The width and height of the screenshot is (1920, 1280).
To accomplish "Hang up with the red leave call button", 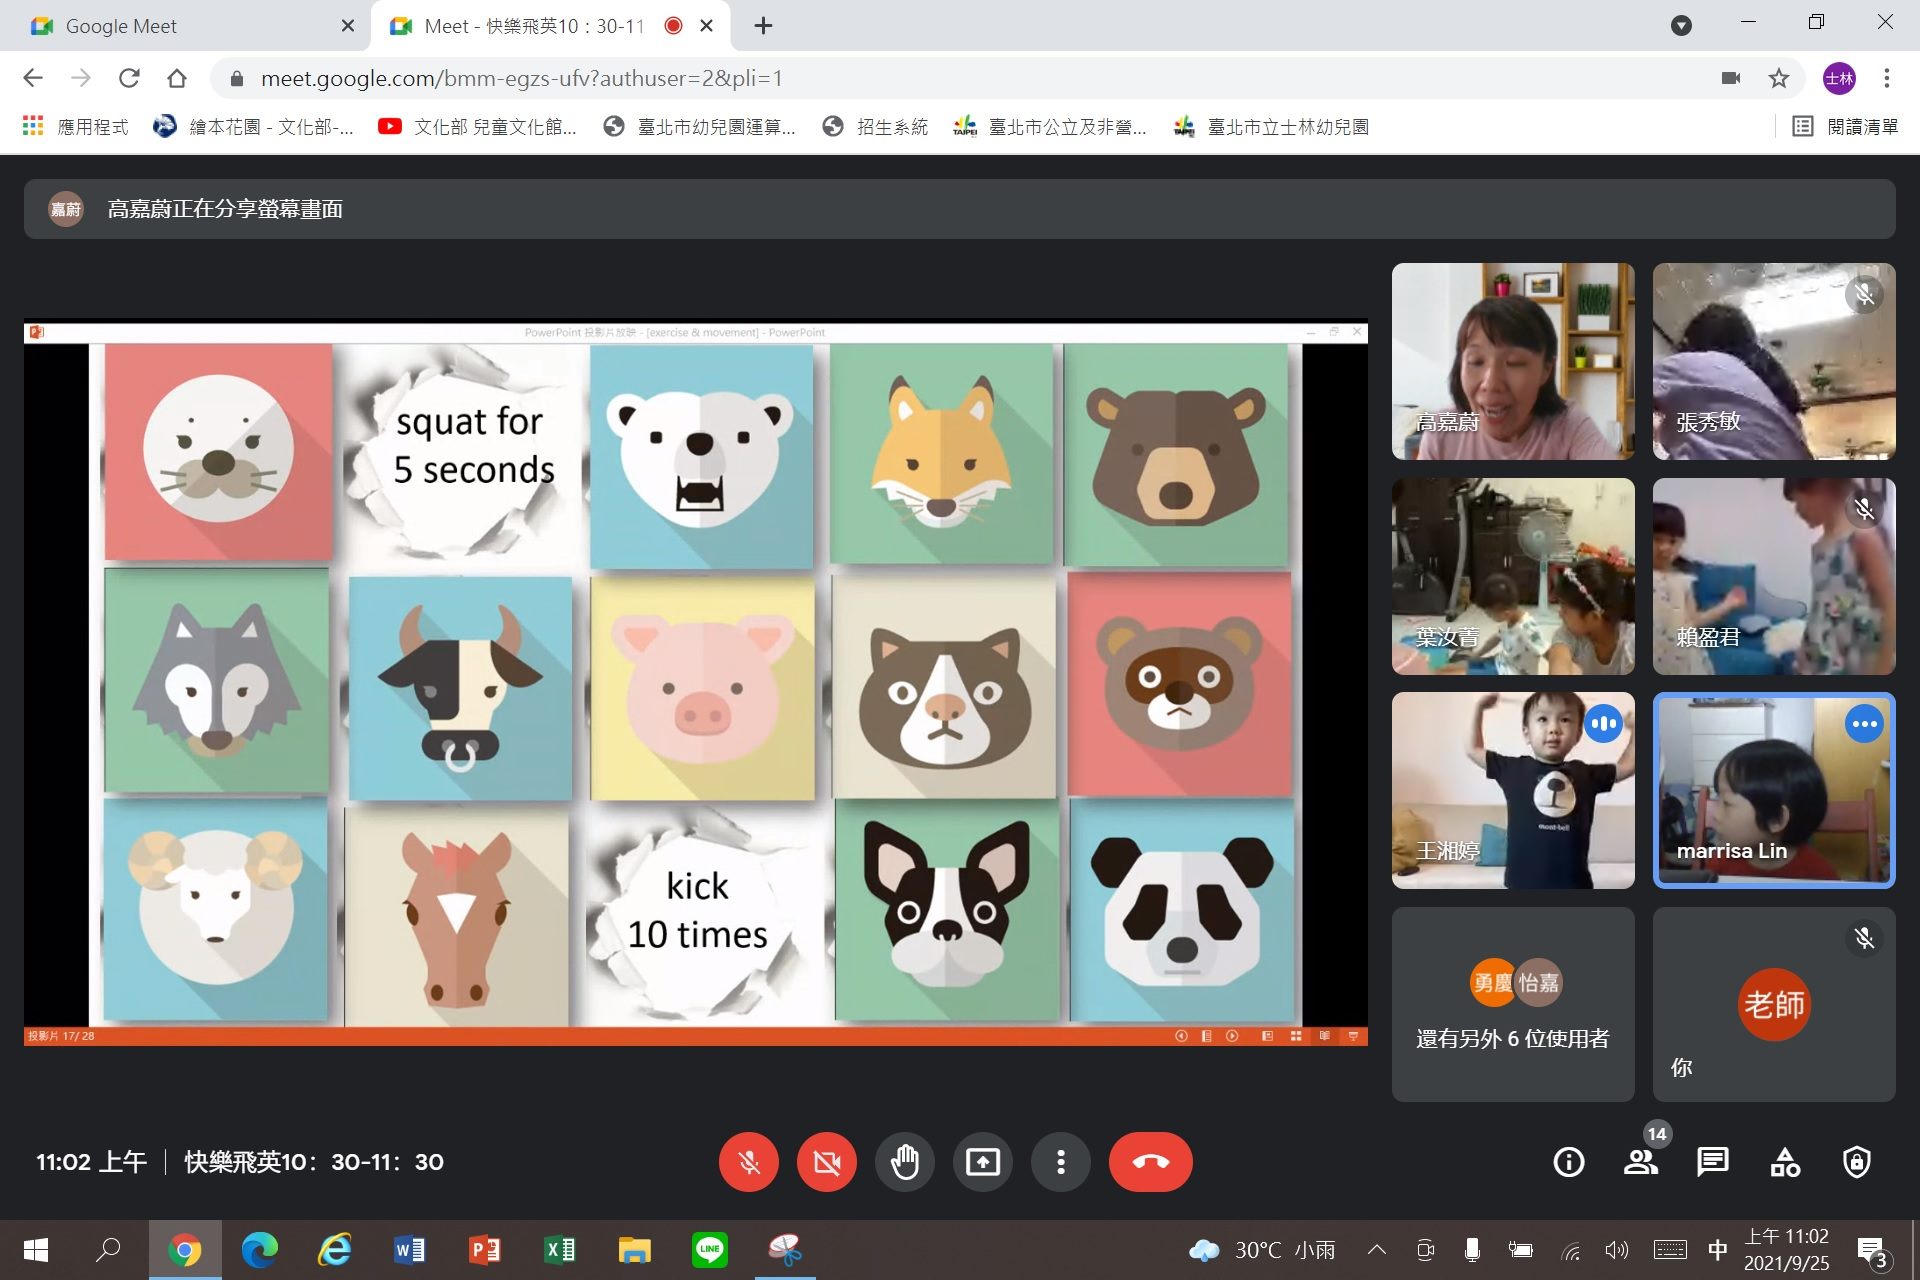I will coord(1150,1161).
